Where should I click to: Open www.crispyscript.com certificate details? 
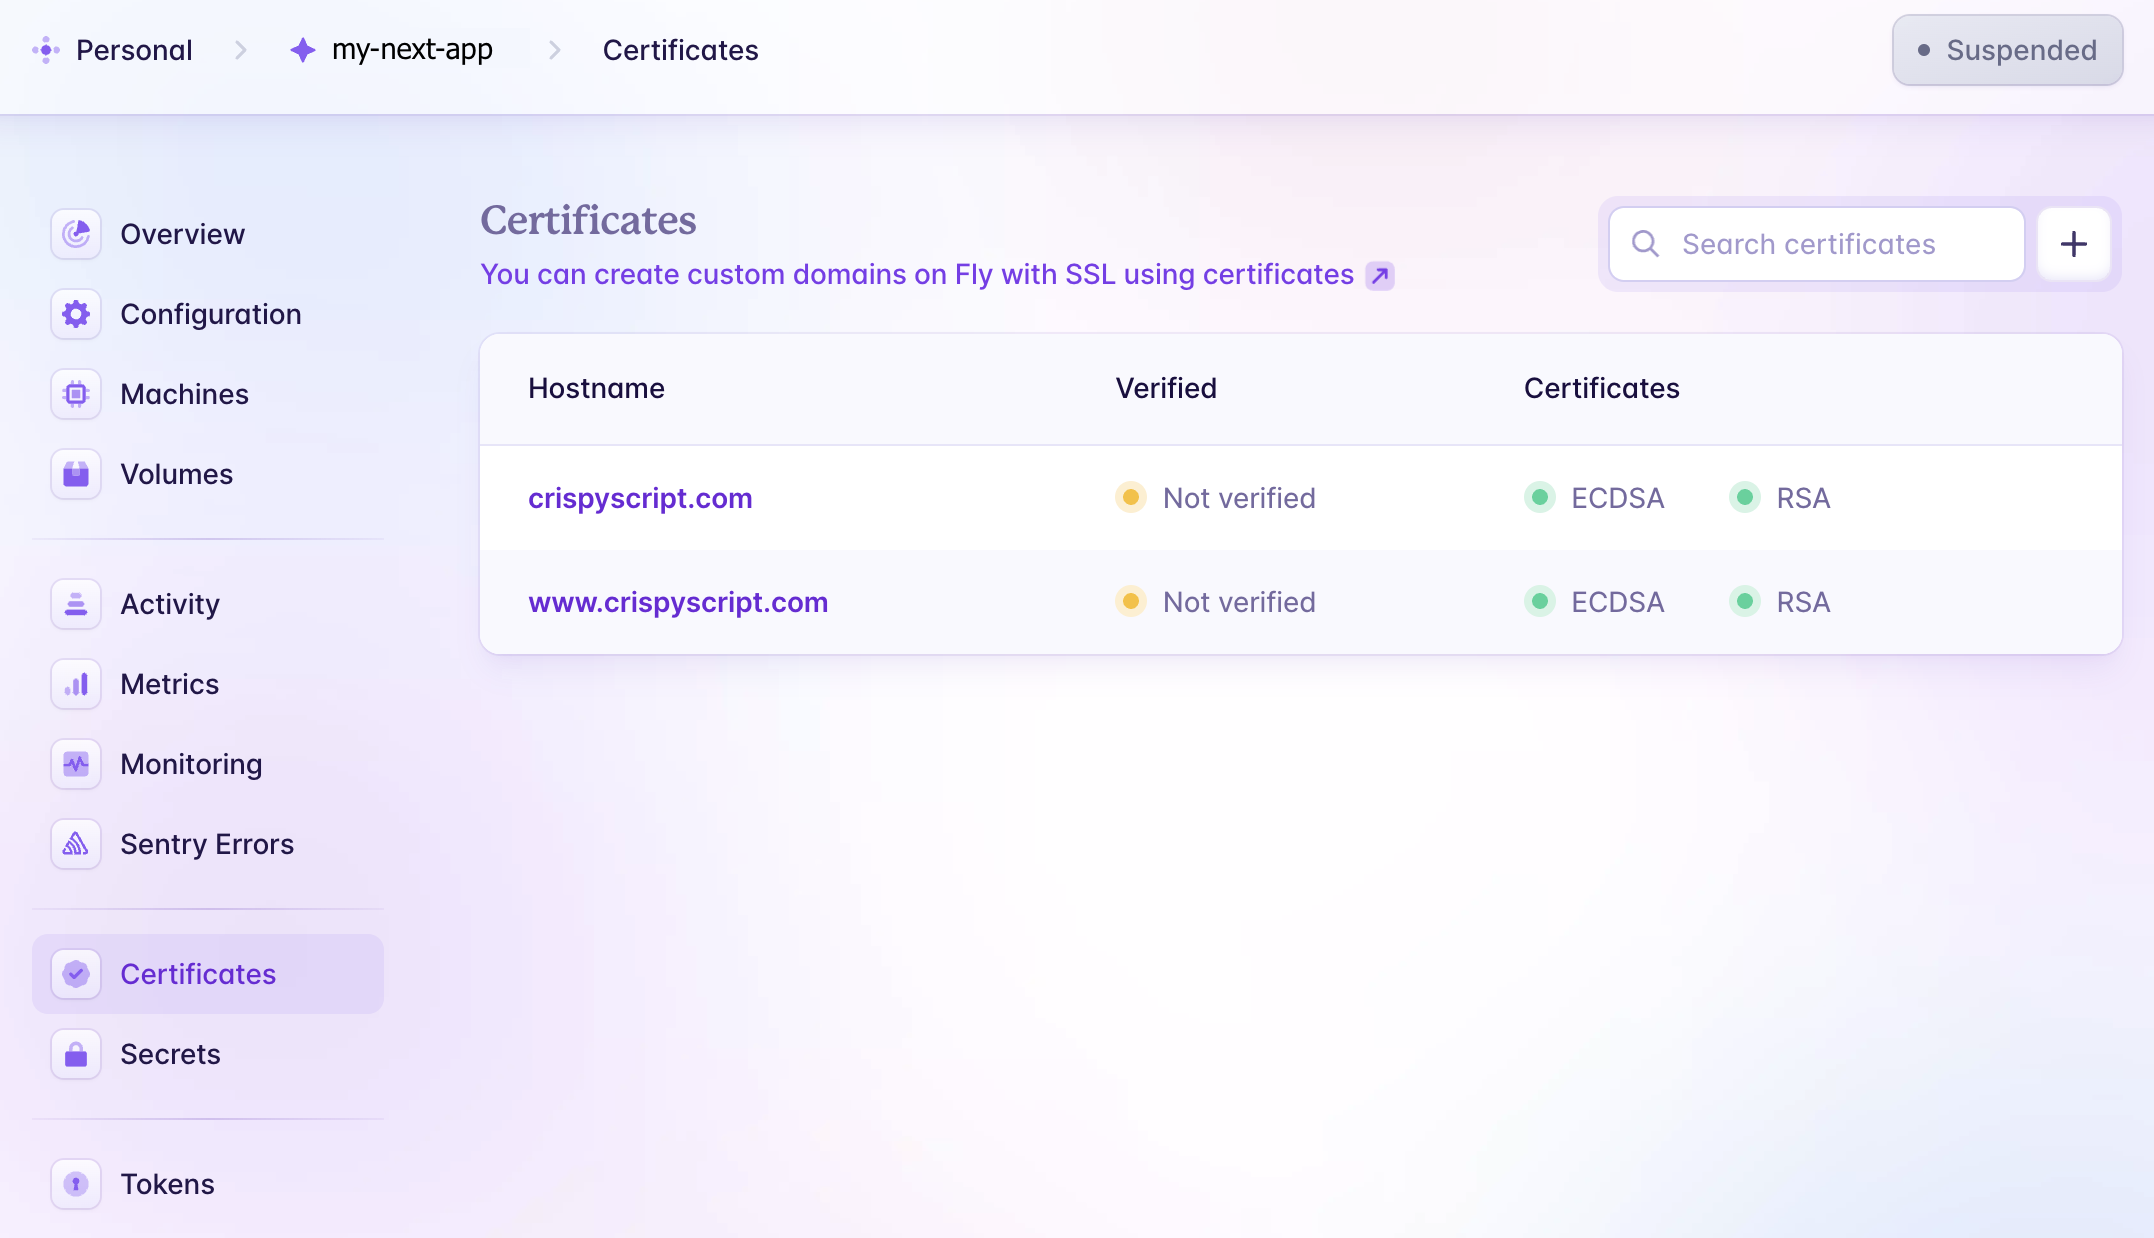[x=678, y=602]
